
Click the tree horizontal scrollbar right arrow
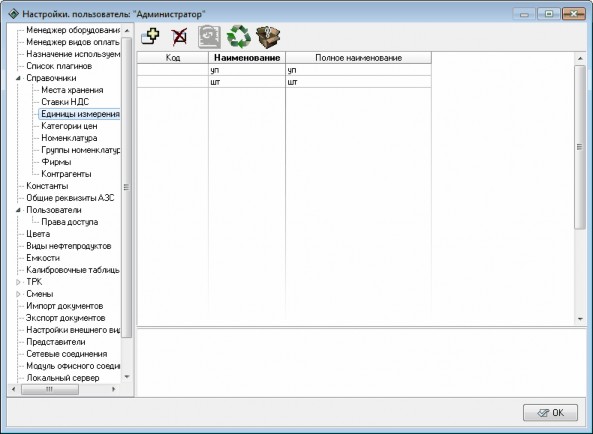pyautogui.click(x=113, y=389)
